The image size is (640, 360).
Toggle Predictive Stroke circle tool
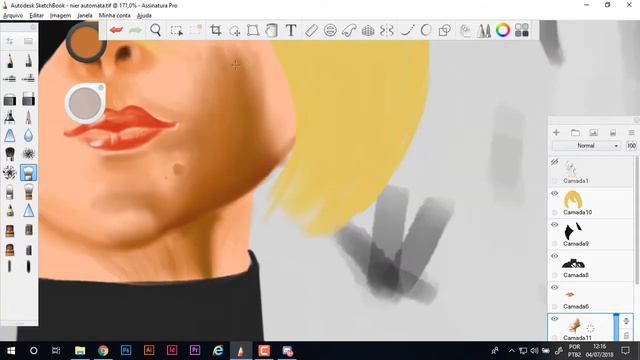click(426, 30)
